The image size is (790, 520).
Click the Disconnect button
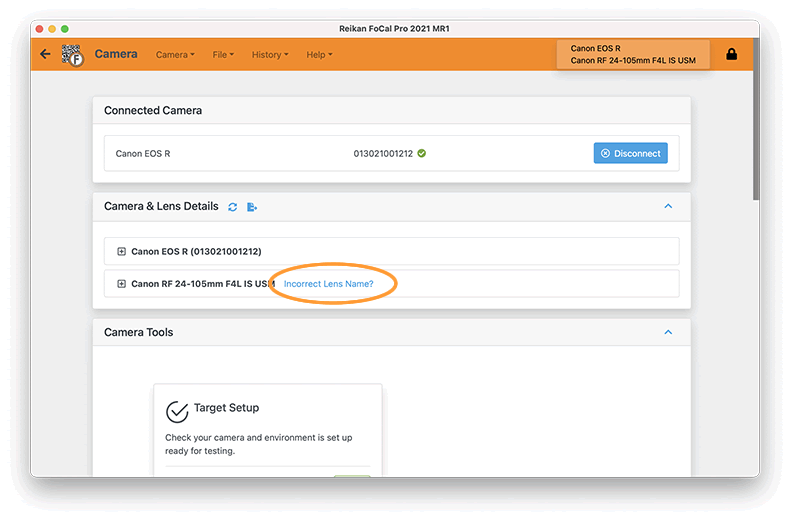[x=630, y=153]
